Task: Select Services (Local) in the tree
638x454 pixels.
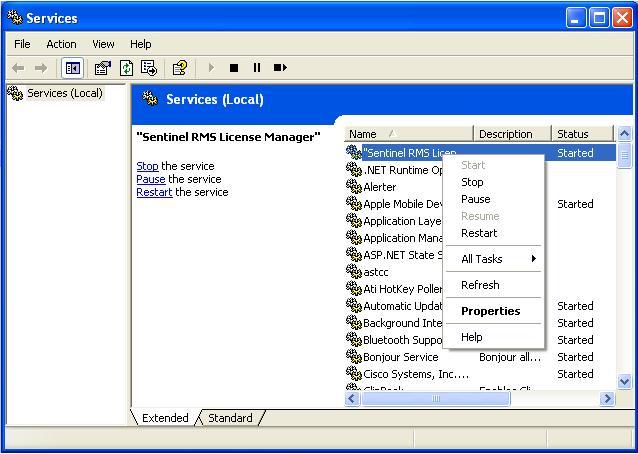Action: [64, 93]
